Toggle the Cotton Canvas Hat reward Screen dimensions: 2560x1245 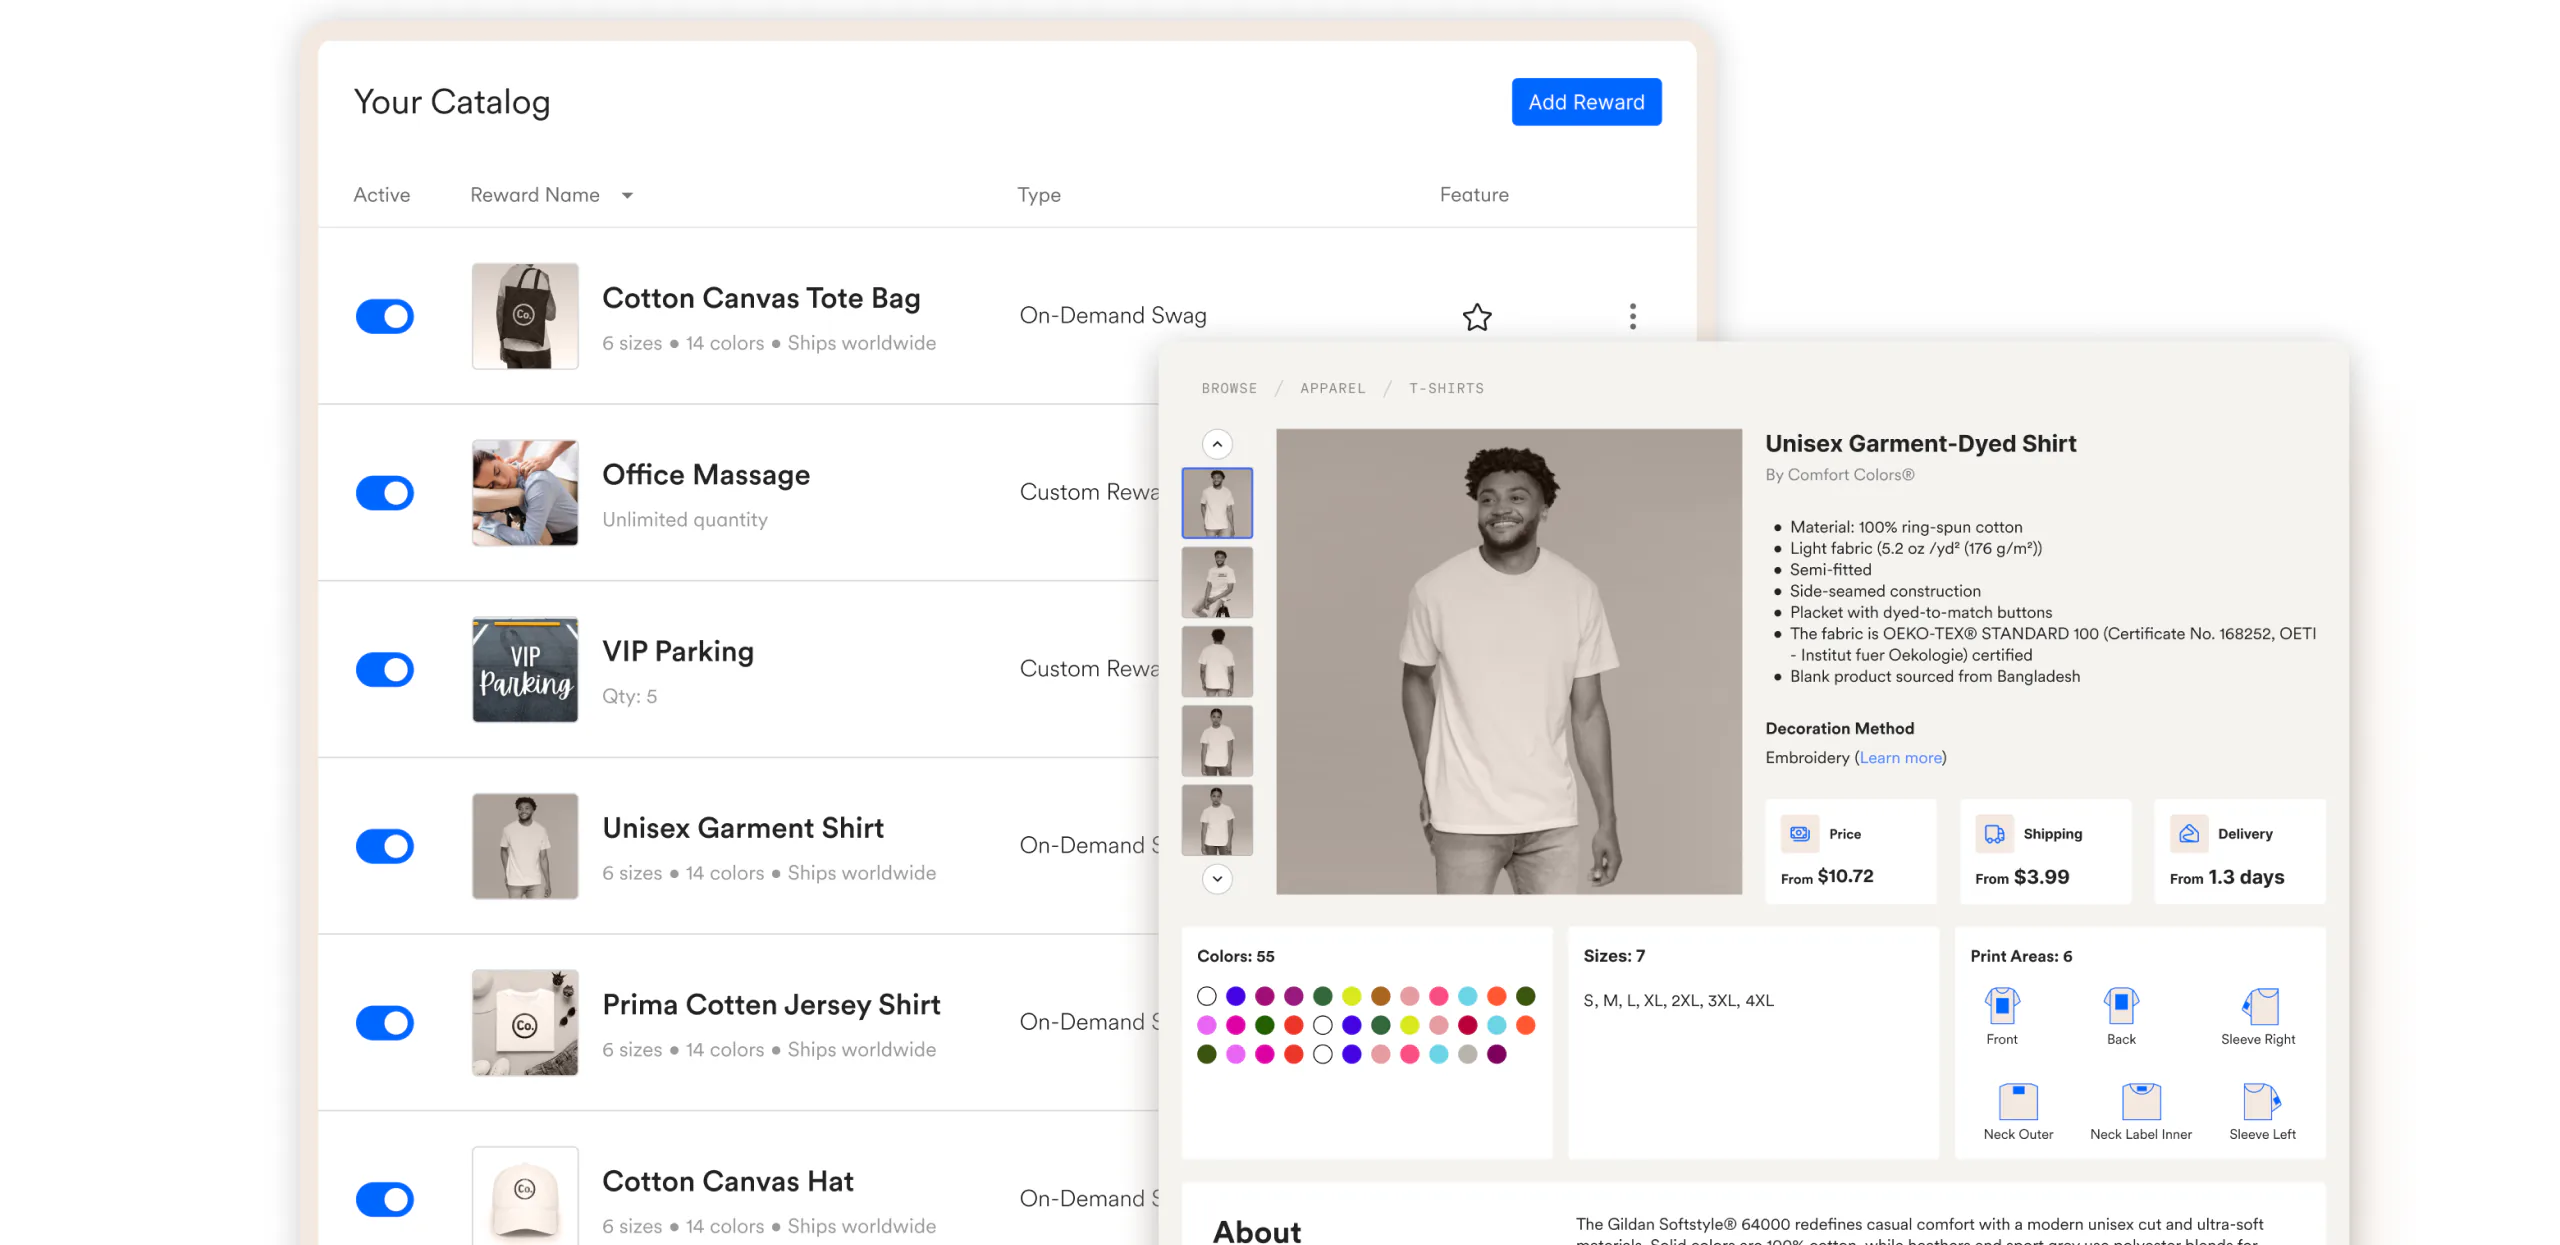point(384,1199)
